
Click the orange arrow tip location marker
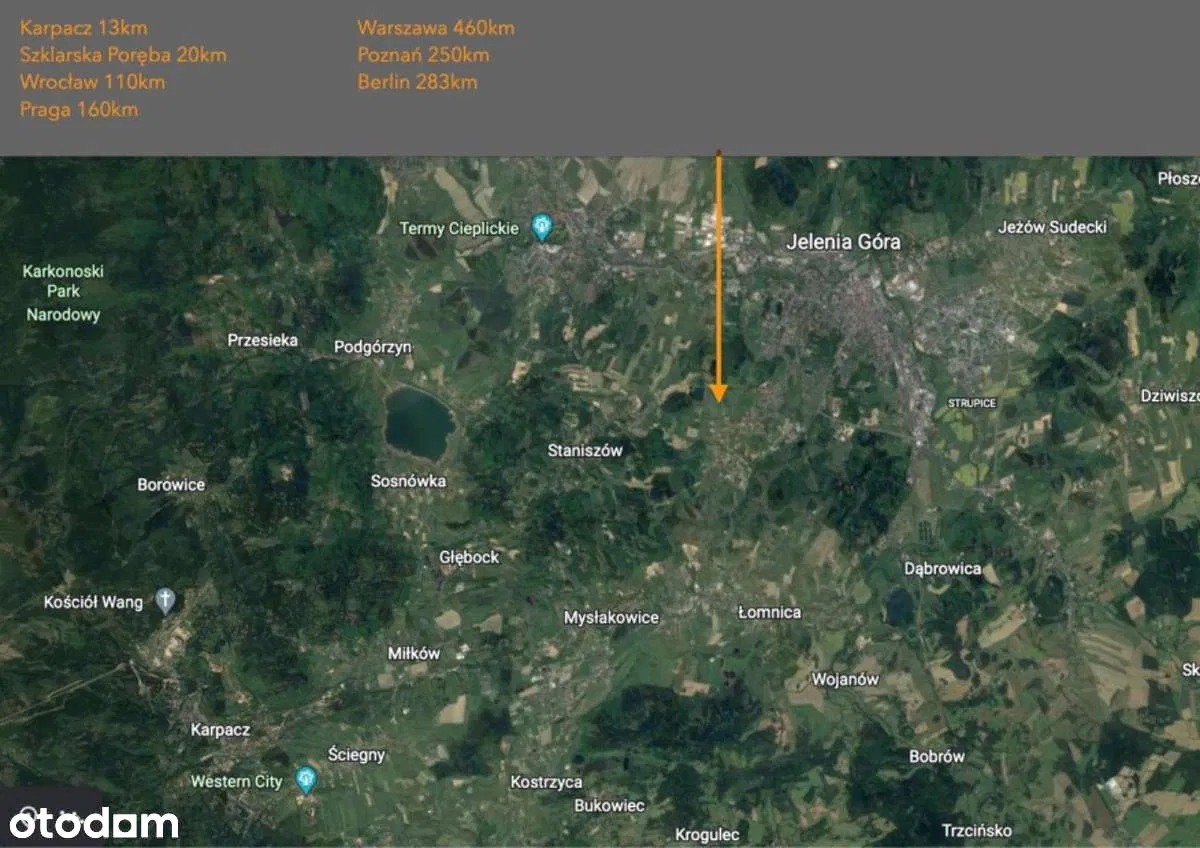pos(717,395)
